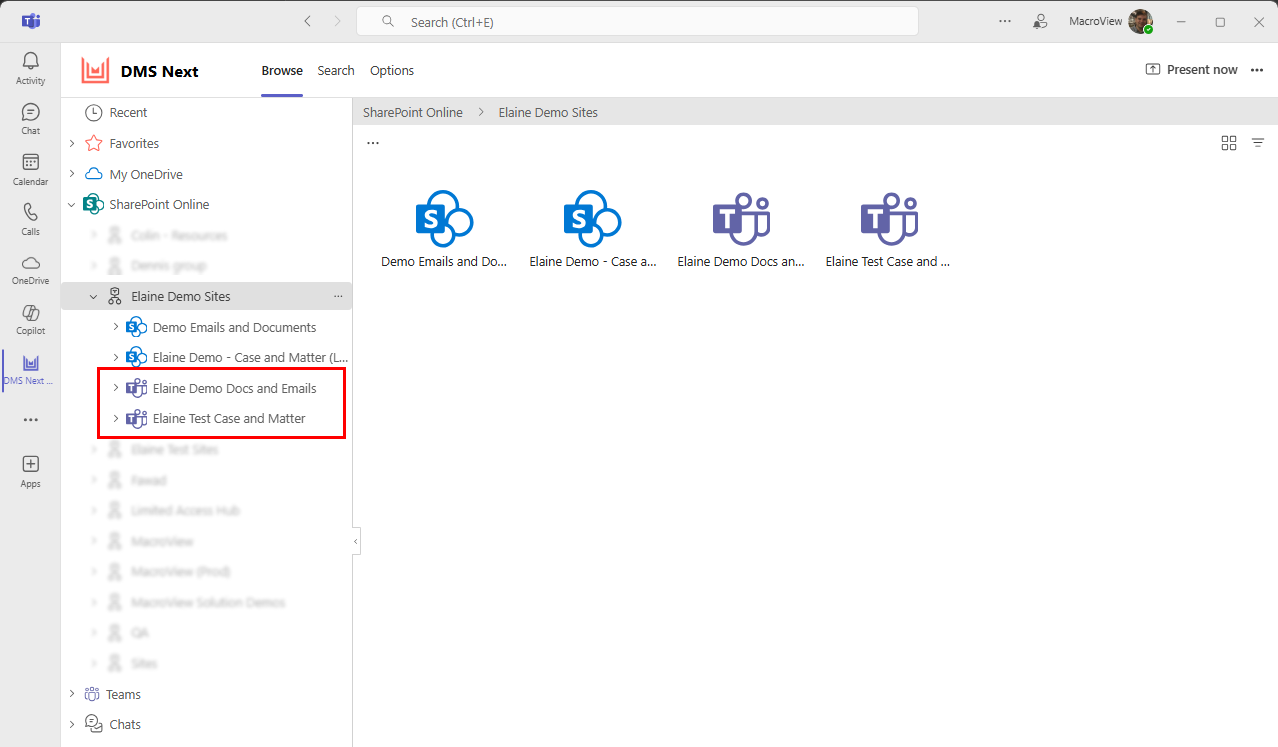This screenshot has height=747, width=1278.
Task: Click the Search (Ctrl+E) box
Action: pos(637,21)
